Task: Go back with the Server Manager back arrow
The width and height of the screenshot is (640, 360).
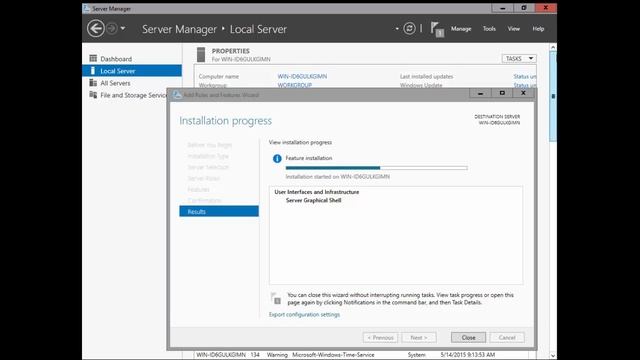Action: pyautogui.click(x=96, y=29)
